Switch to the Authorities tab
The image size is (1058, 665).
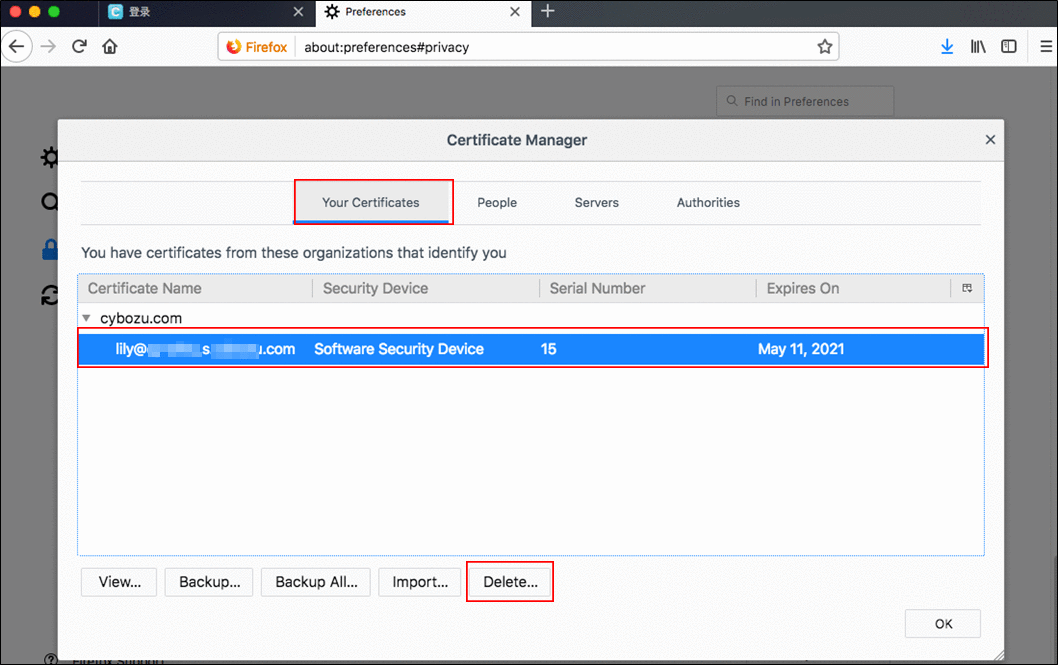click(708, 202)
